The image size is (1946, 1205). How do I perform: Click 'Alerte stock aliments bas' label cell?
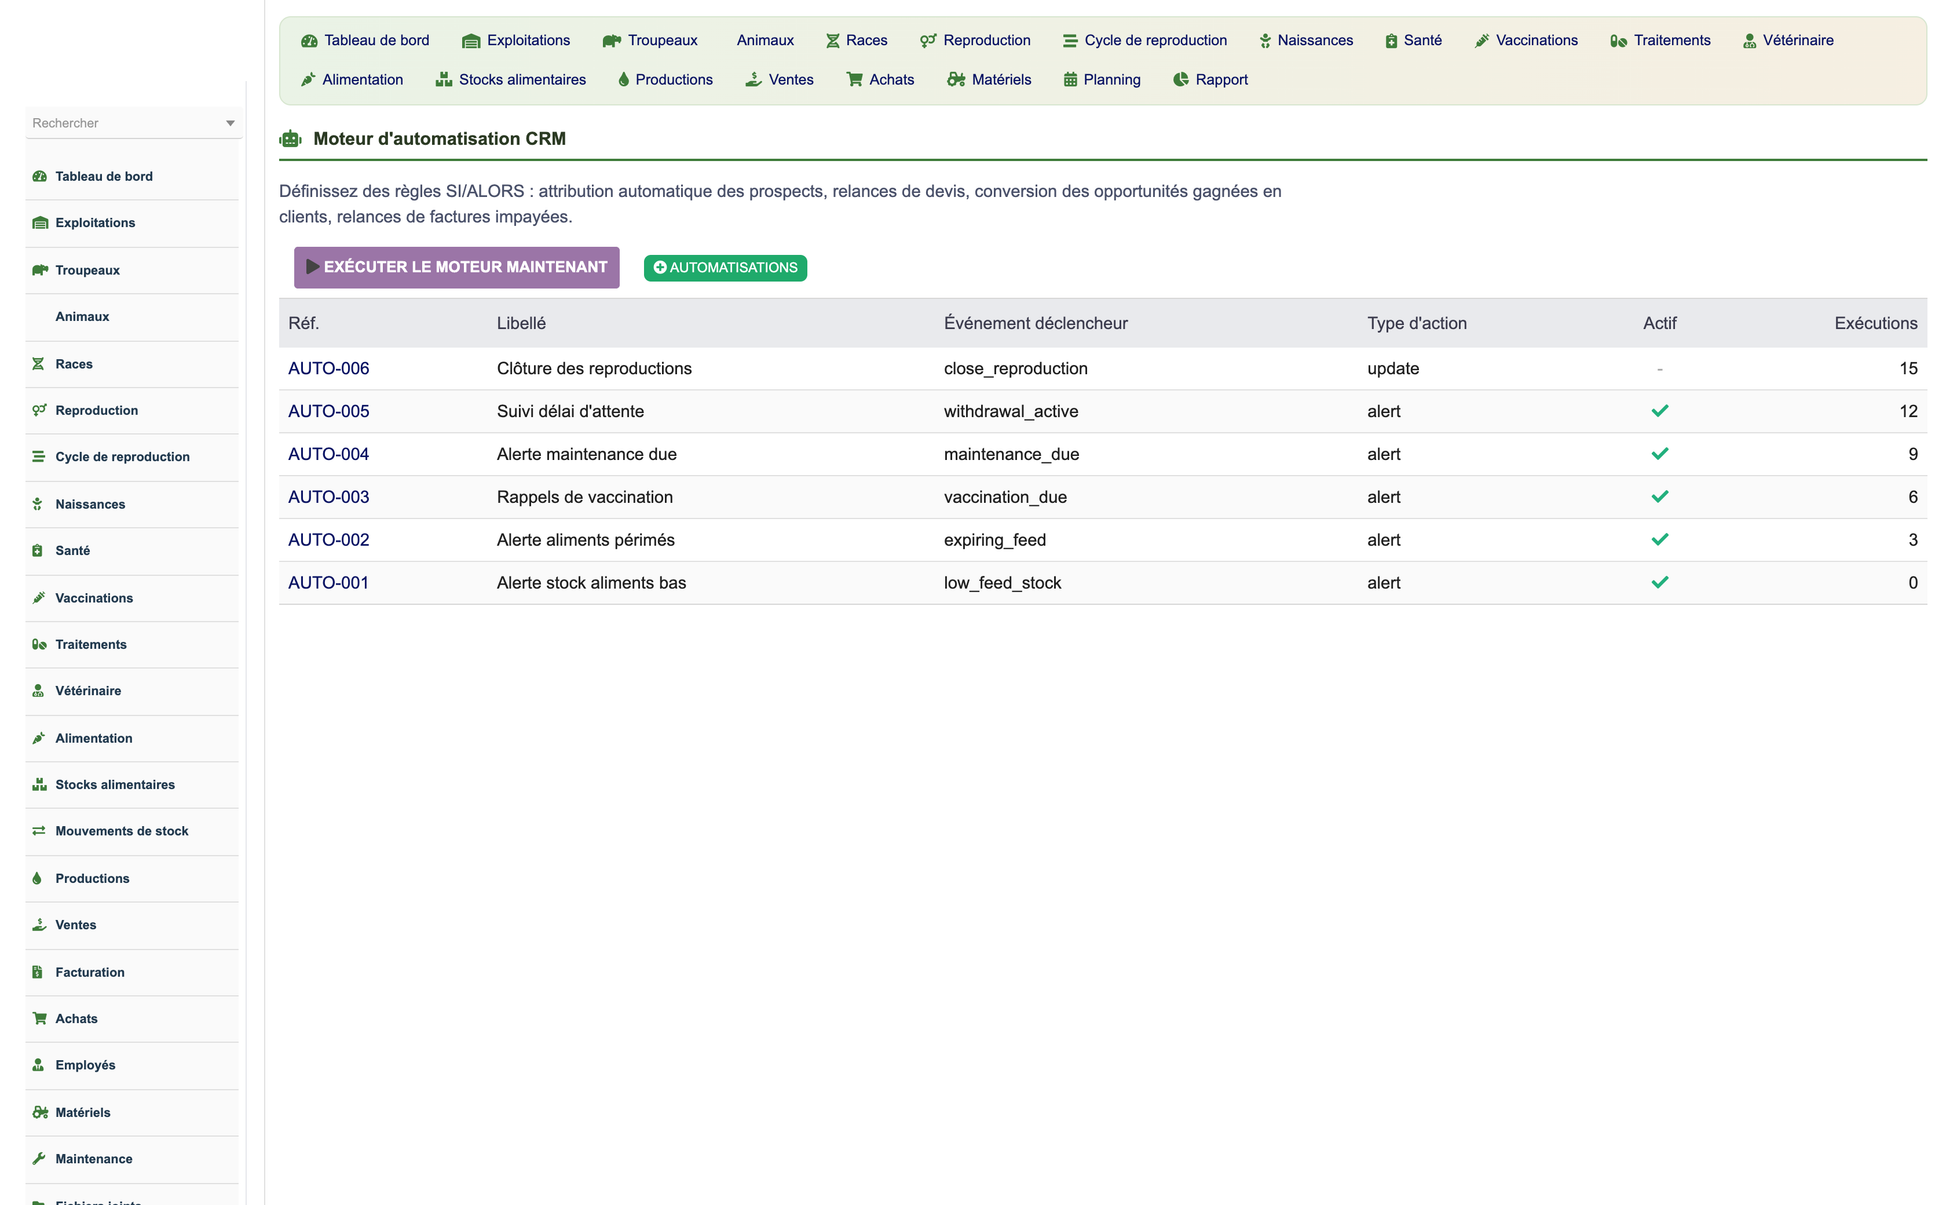(591, 583)
